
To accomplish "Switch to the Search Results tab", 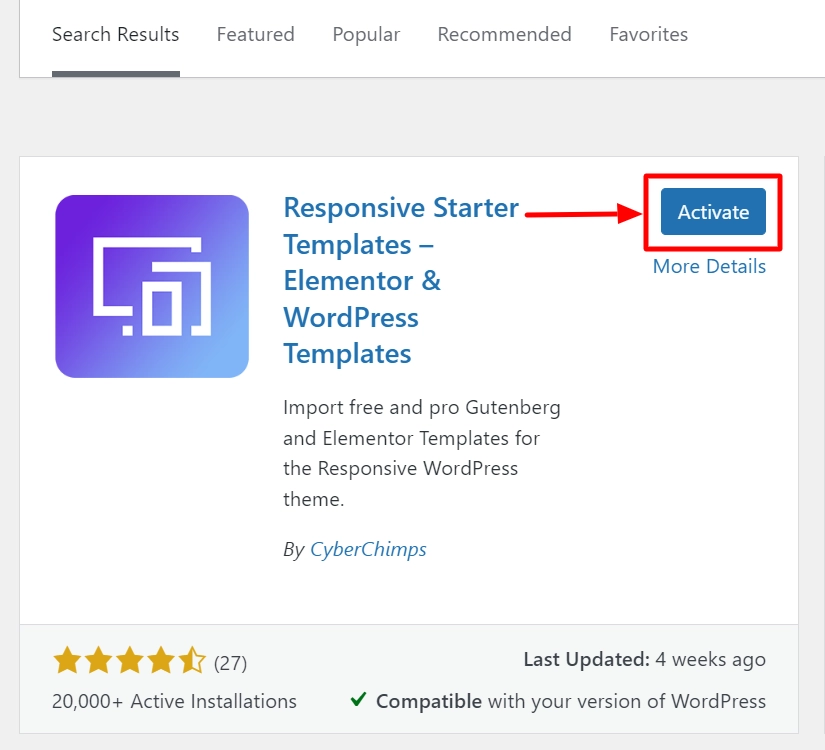I will (x=115, y=34).
